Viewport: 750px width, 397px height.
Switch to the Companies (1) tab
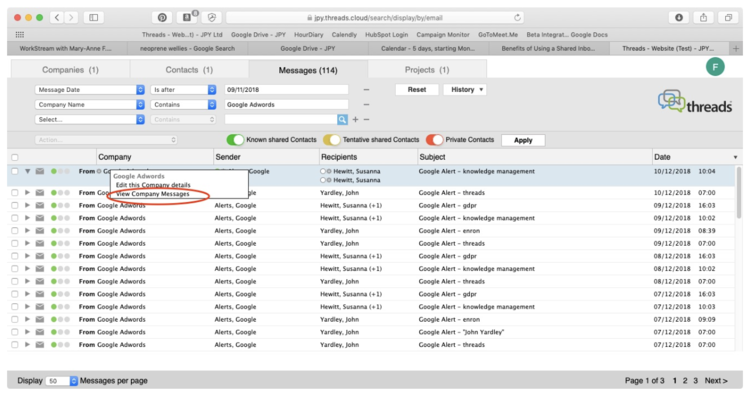click(x=70, y=70)
